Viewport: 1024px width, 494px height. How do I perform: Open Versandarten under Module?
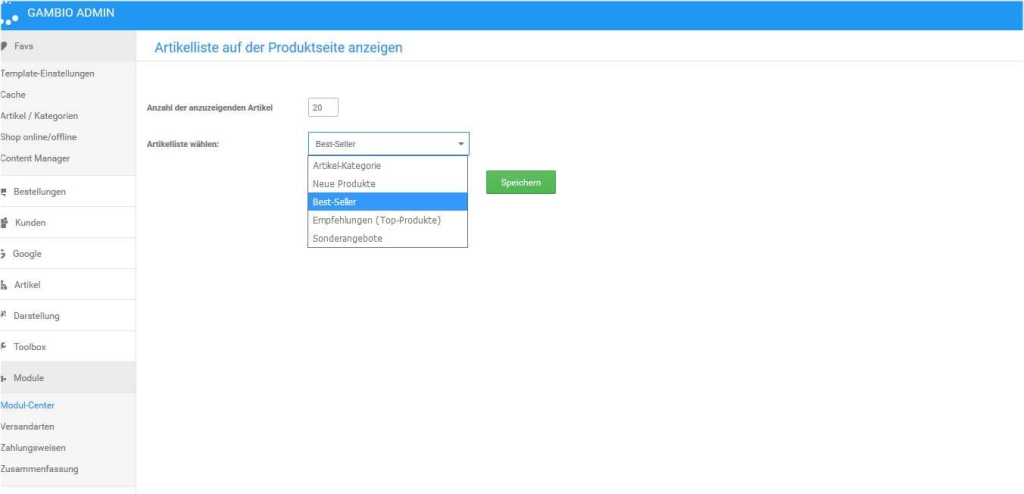point(27,427)
